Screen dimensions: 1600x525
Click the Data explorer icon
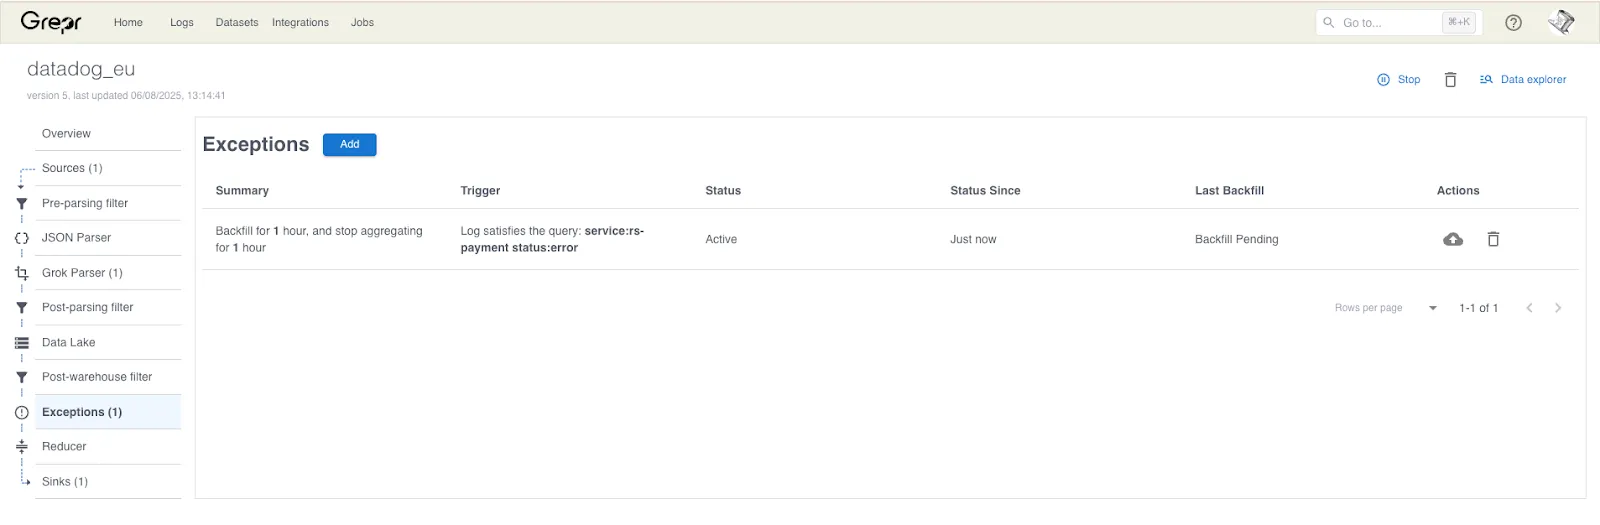pos(1486,79)
